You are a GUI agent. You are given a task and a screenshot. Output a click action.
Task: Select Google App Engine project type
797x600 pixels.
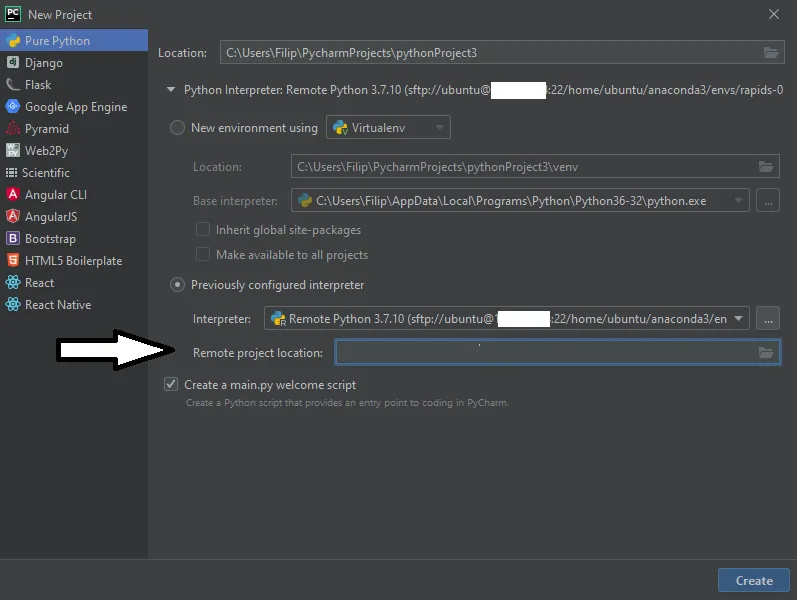pyautogui.click(x=74, y=106)
